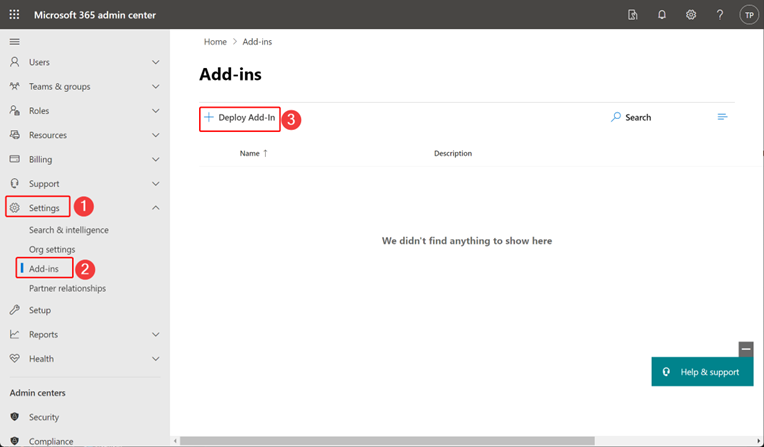Expand the Roles chevron
764x447 pixels.
click(155, 111)
